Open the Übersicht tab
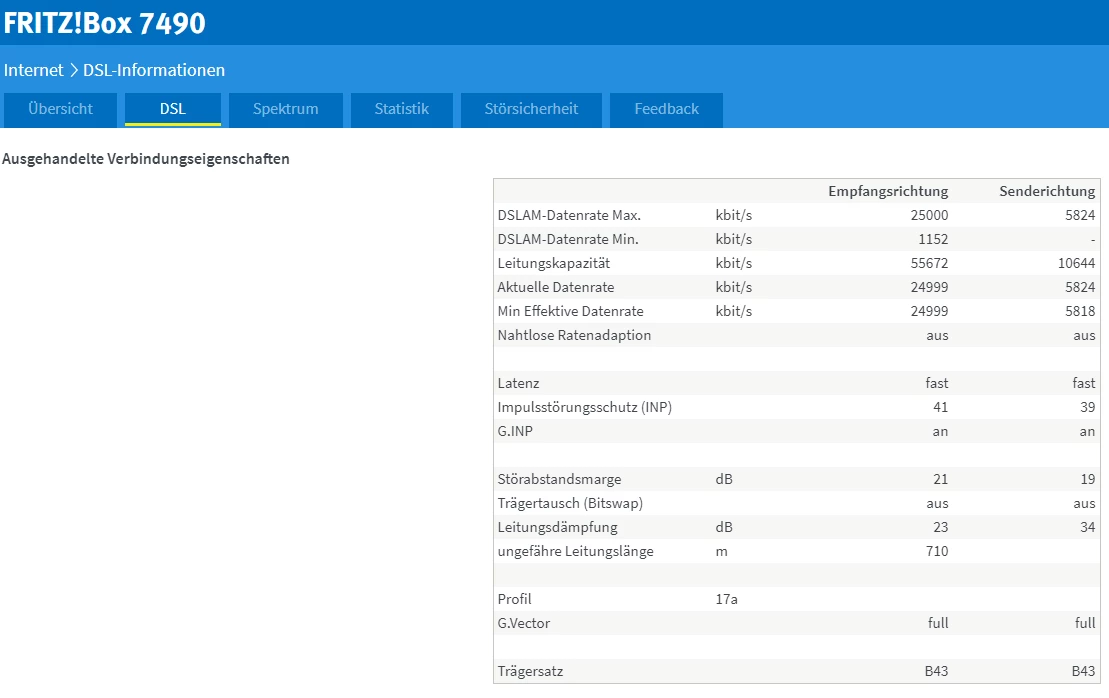Screen dimensions: 1109x698 61,109
